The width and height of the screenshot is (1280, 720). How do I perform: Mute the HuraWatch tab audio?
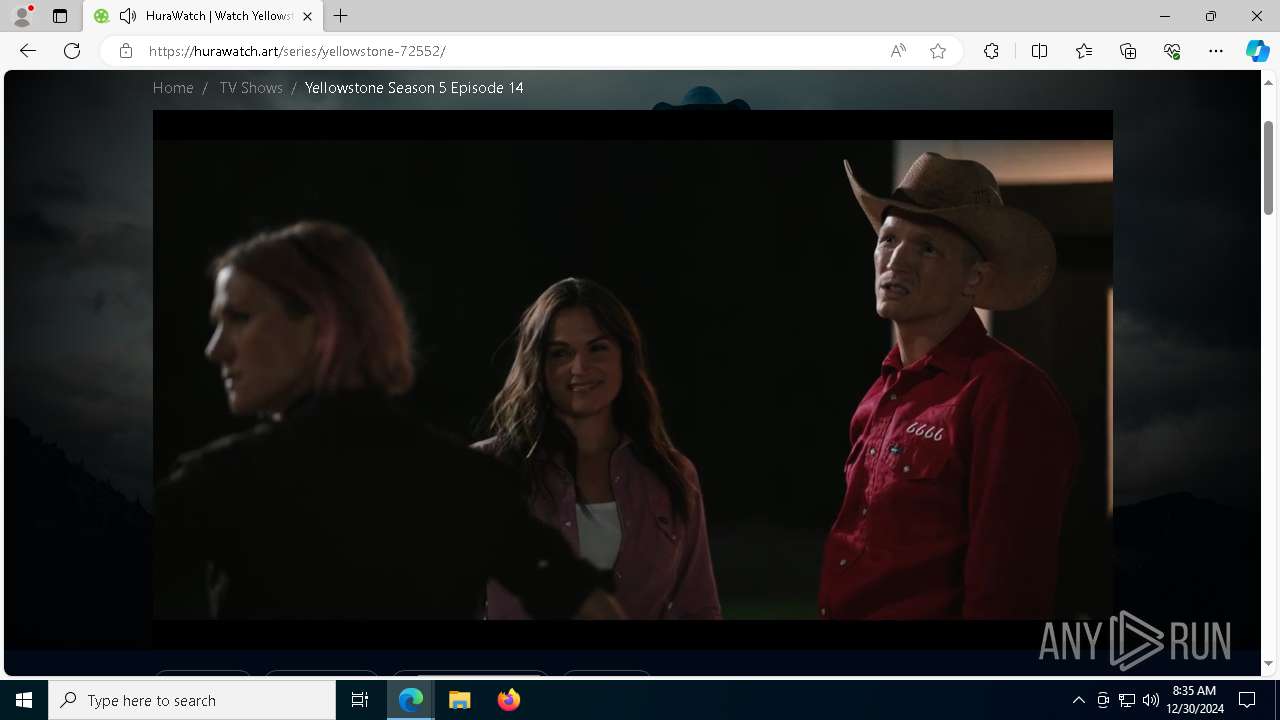[x=128, y=16]
